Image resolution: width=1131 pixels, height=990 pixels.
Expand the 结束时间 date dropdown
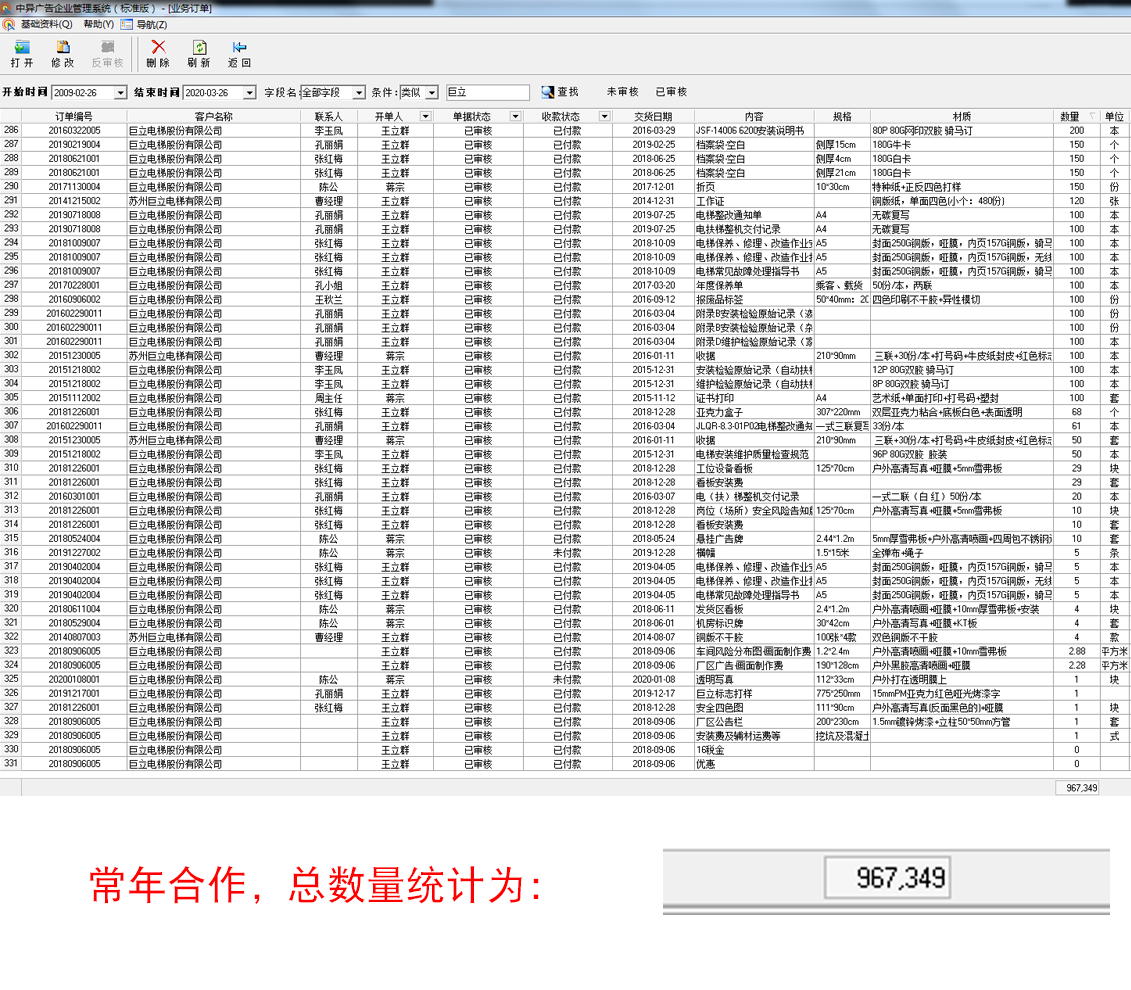click(250, 93)
